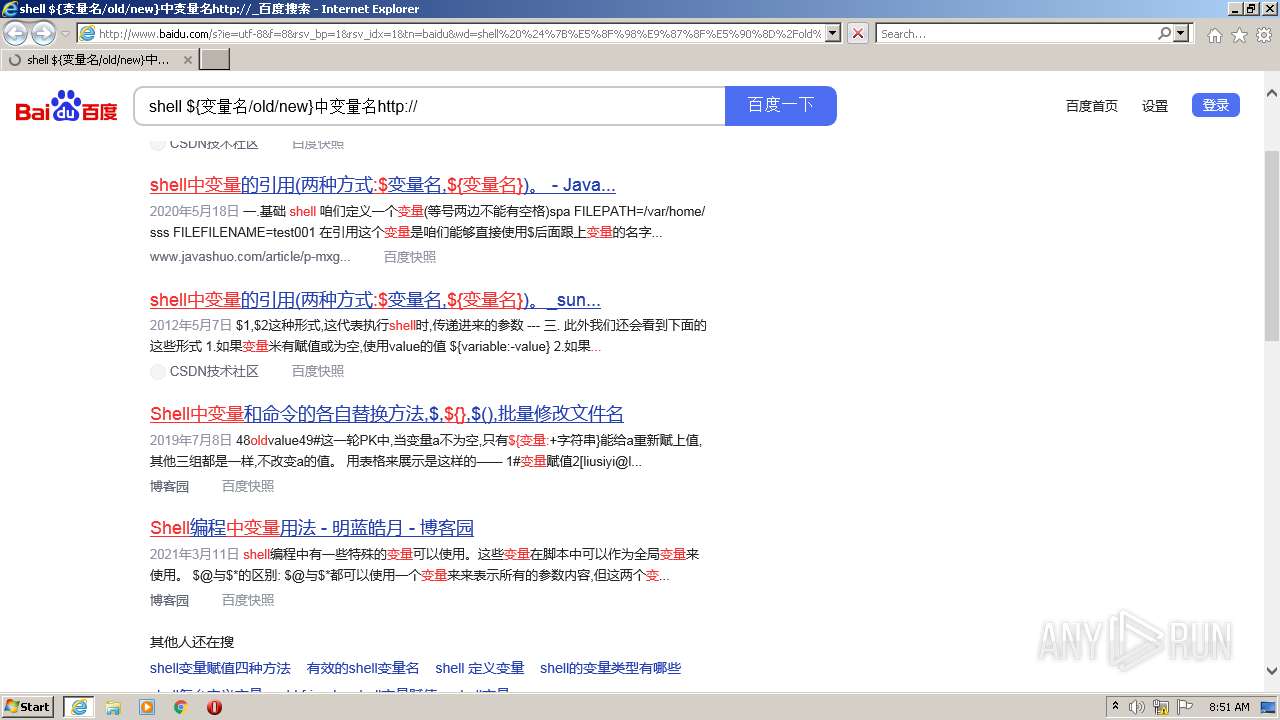Screen dimensions: 1280x720
Task: Click CSDN技术社区 source under the 2012 result
Action: click(x=214, y=371)
